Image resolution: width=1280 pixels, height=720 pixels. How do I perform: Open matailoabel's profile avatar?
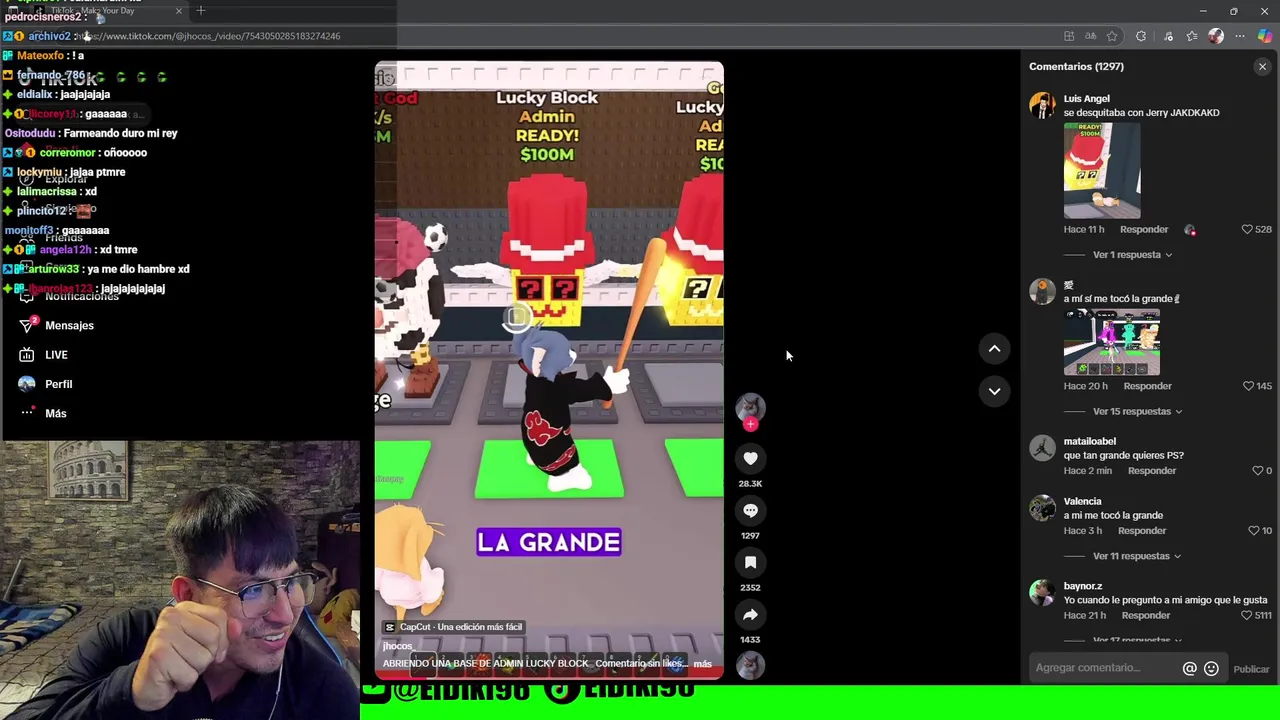1042,448
